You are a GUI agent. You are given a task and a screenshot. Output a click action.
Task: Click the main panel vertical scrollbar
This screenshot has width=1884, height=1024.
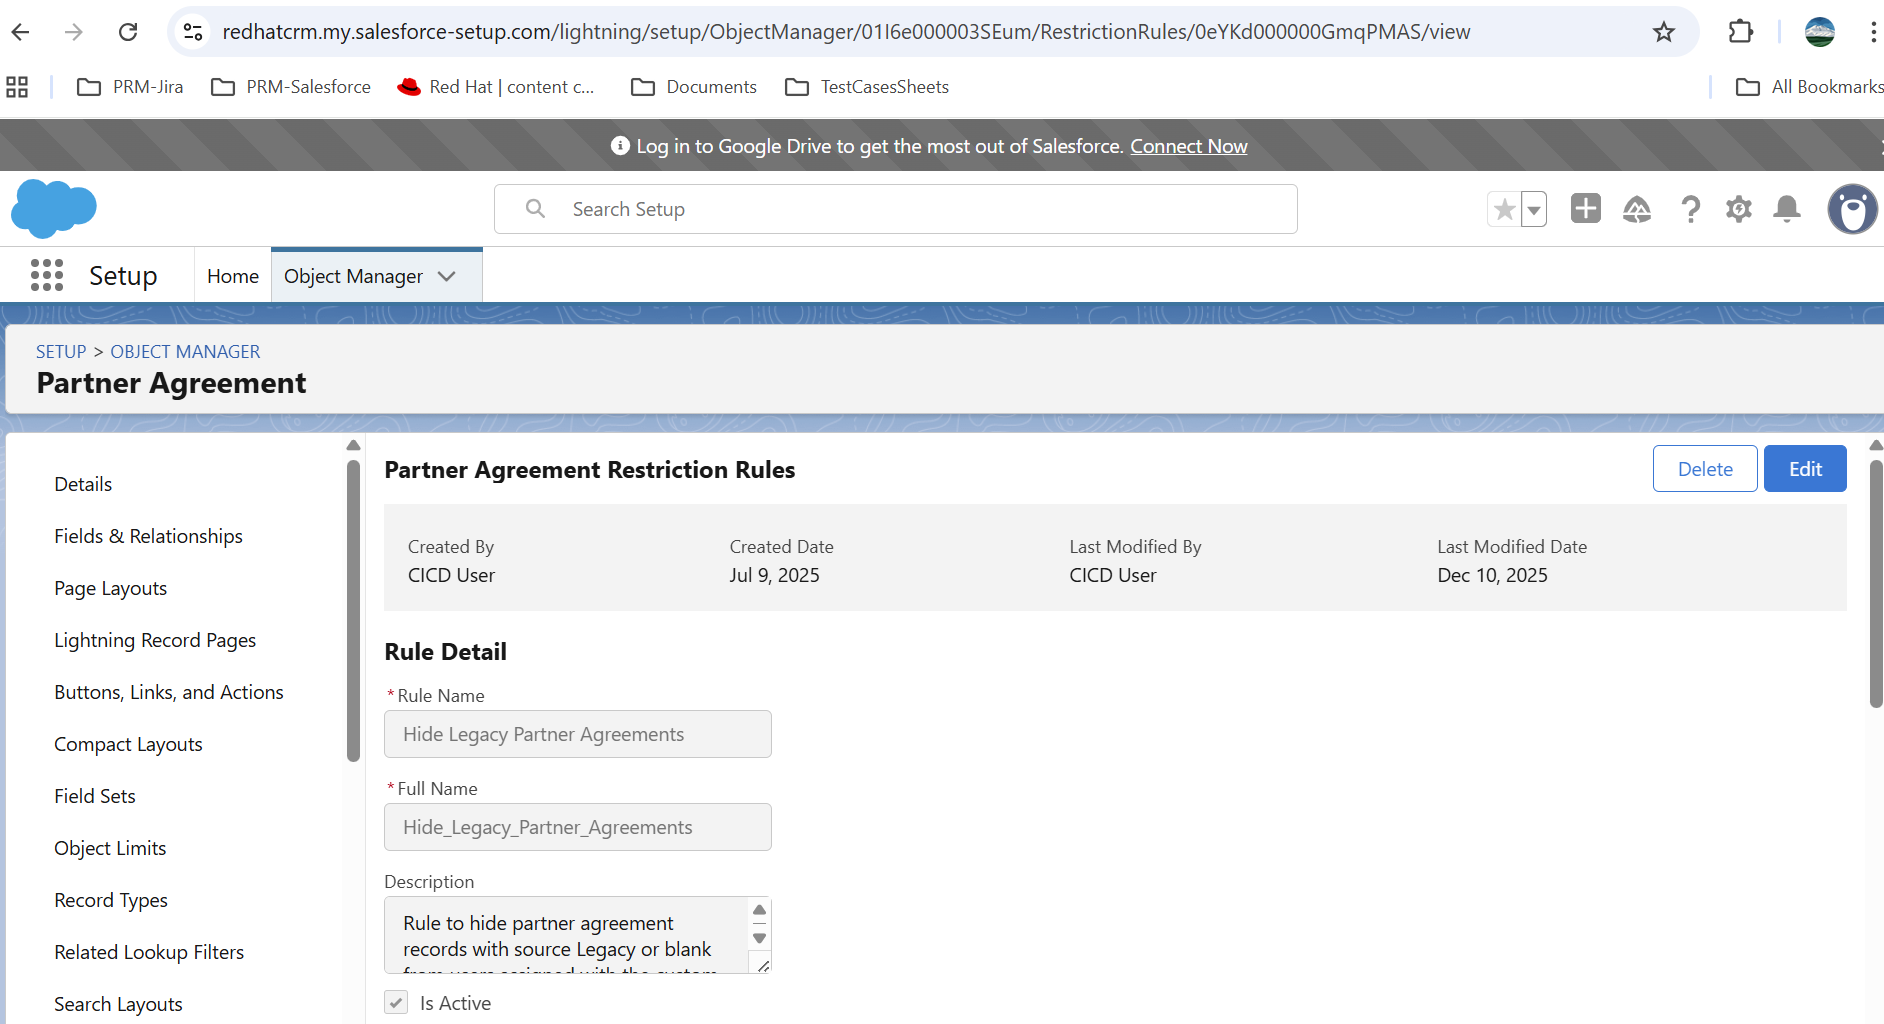point(1876,583)
